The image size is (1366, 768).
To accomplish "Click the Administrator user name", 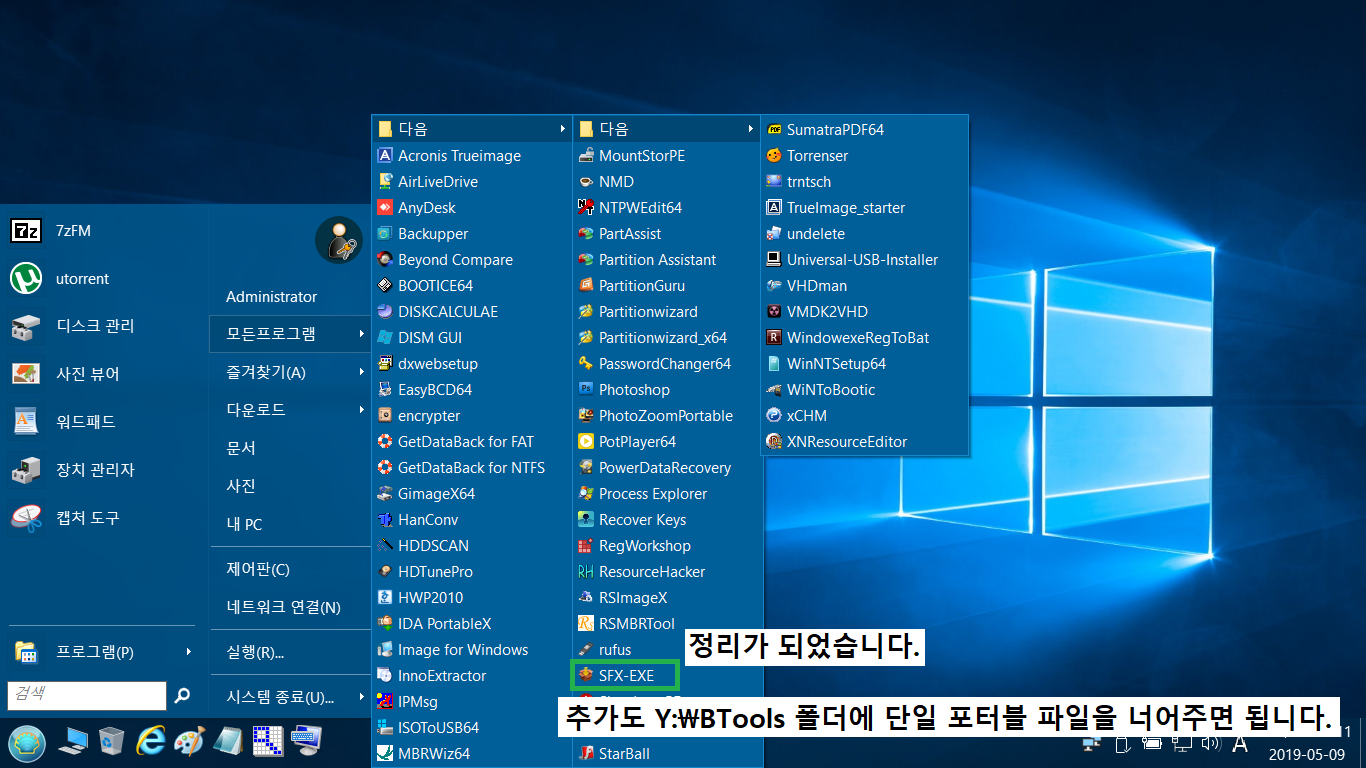I will (x=271, y=297).
